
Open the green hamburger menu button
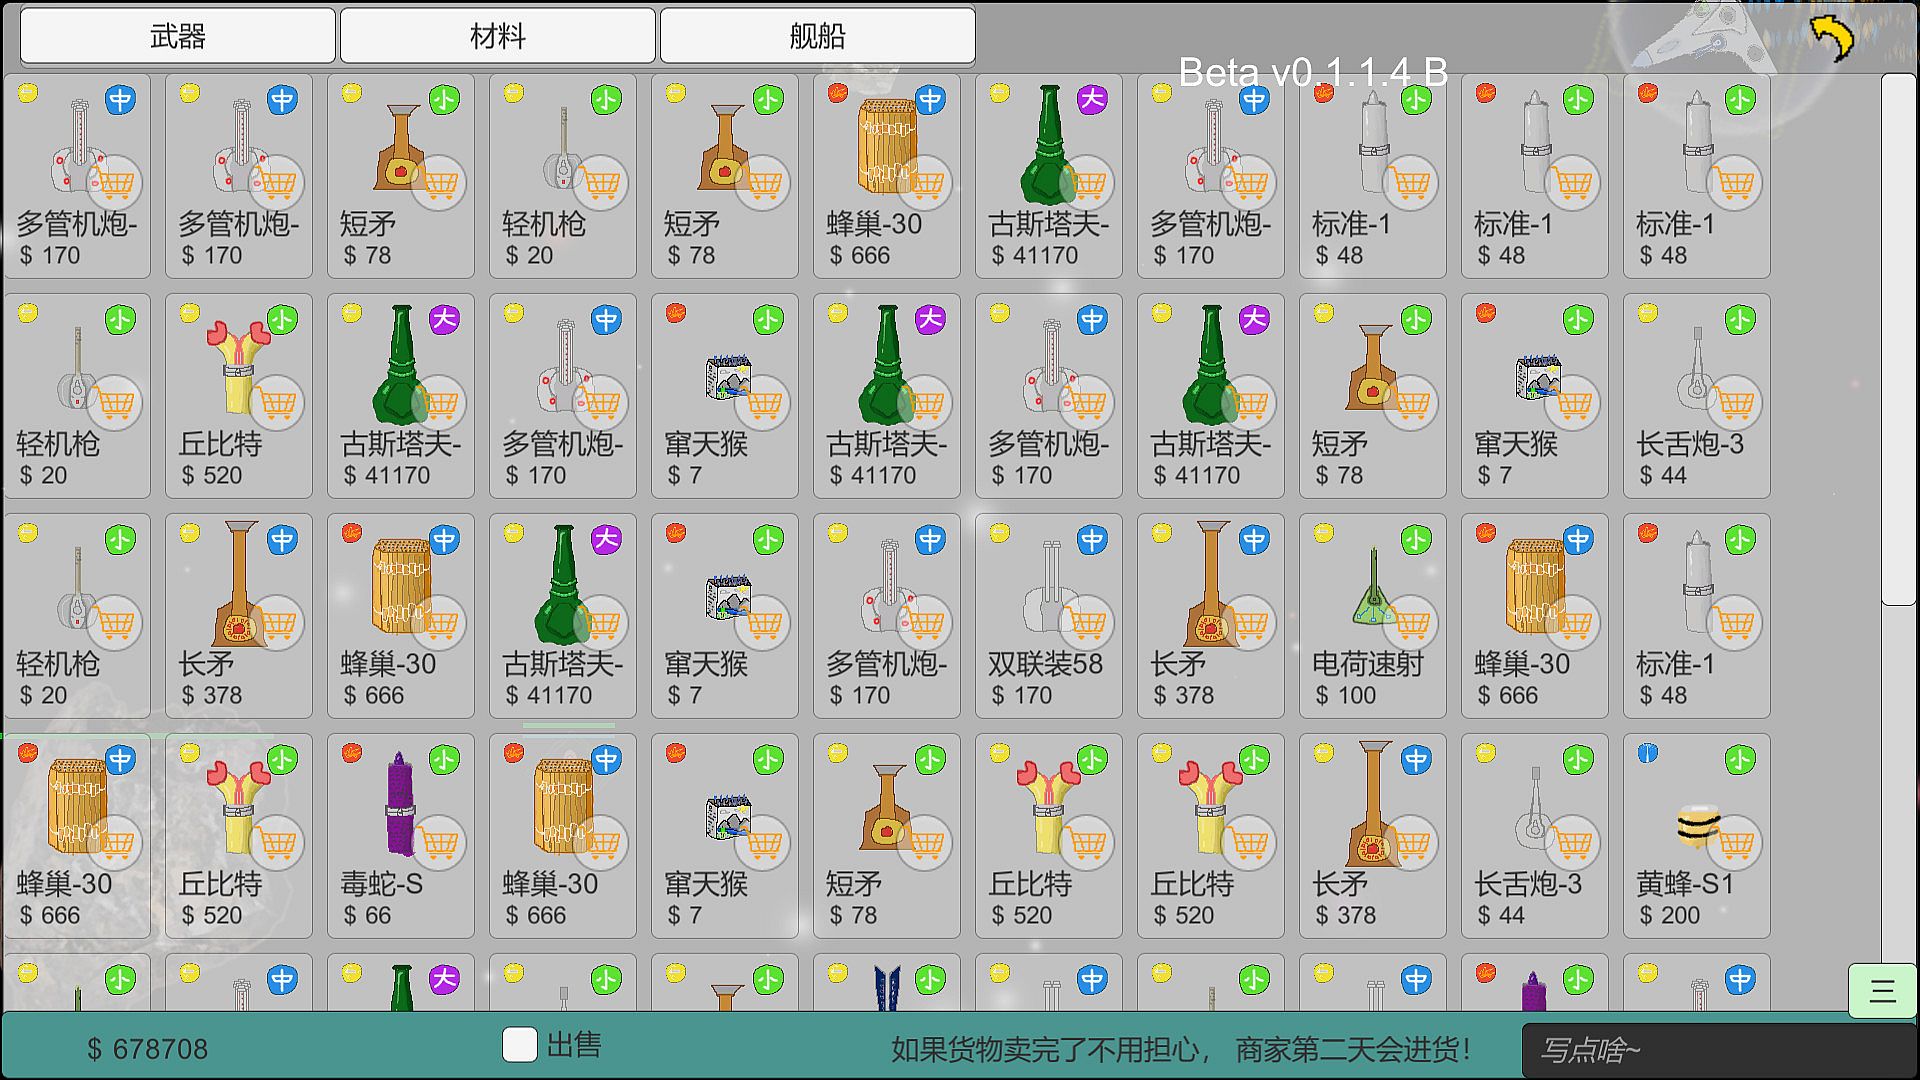(1882, 991)
